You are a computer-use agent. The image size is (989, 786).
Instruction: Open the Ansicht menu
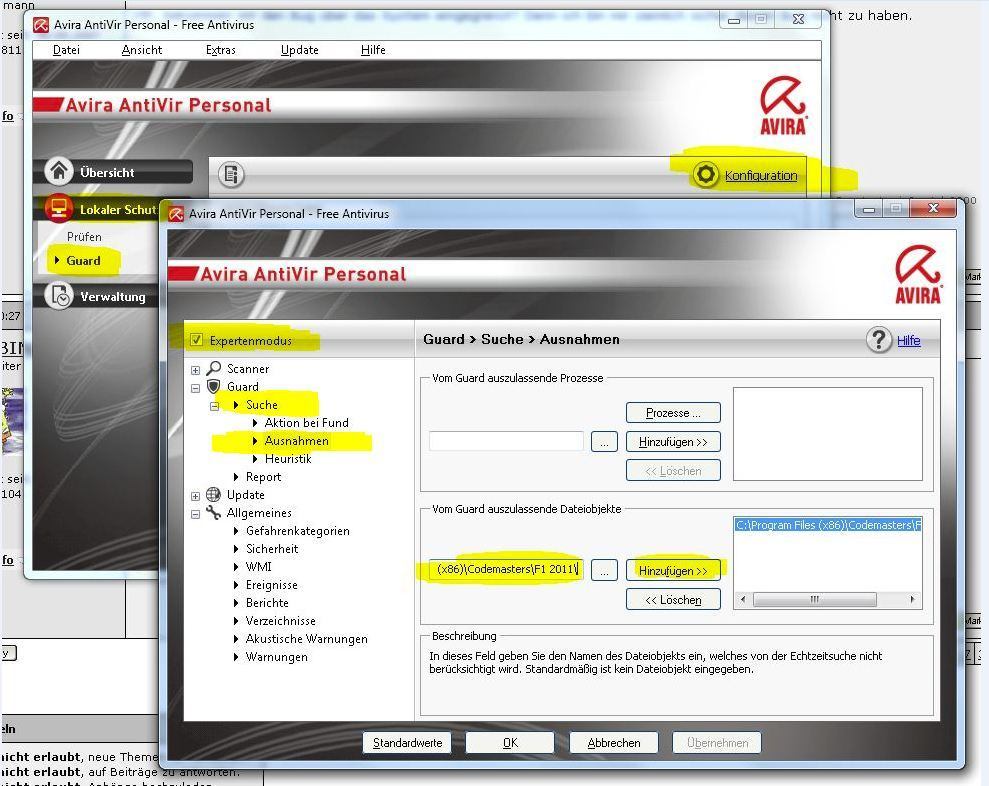tap(141, 50)
